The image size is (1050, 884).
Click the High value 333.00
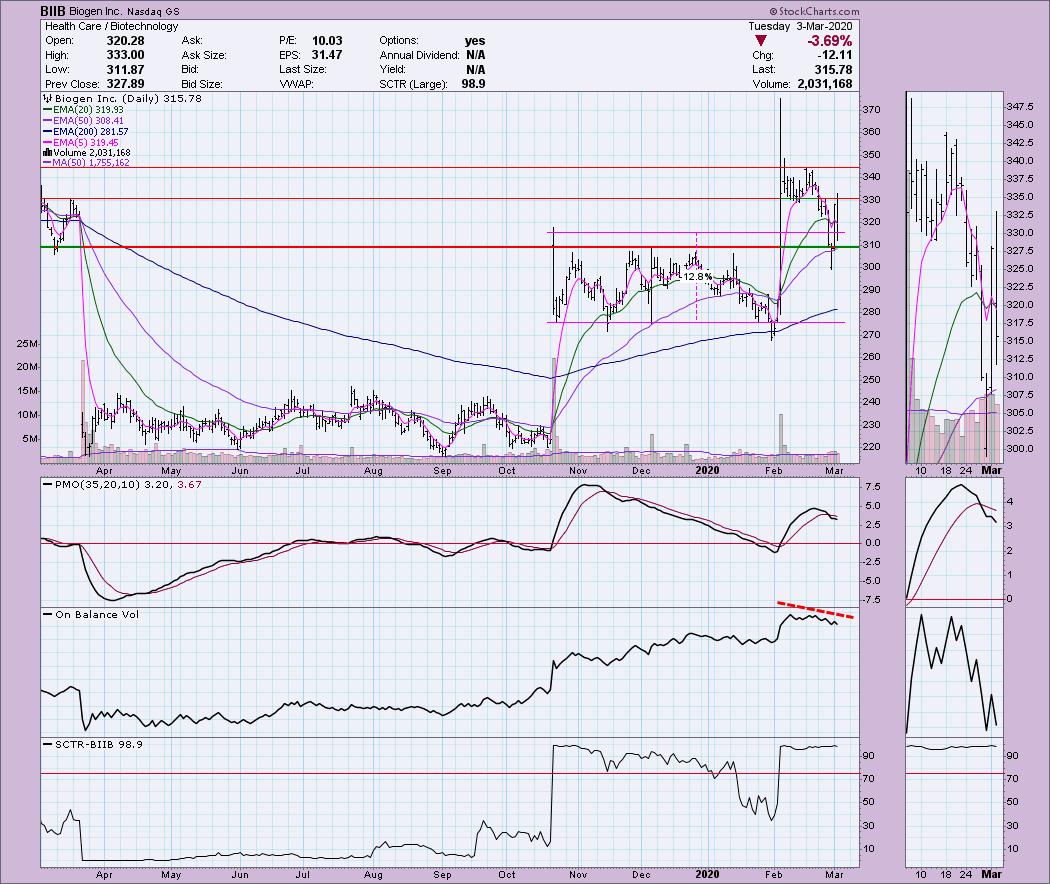(125, 56)
